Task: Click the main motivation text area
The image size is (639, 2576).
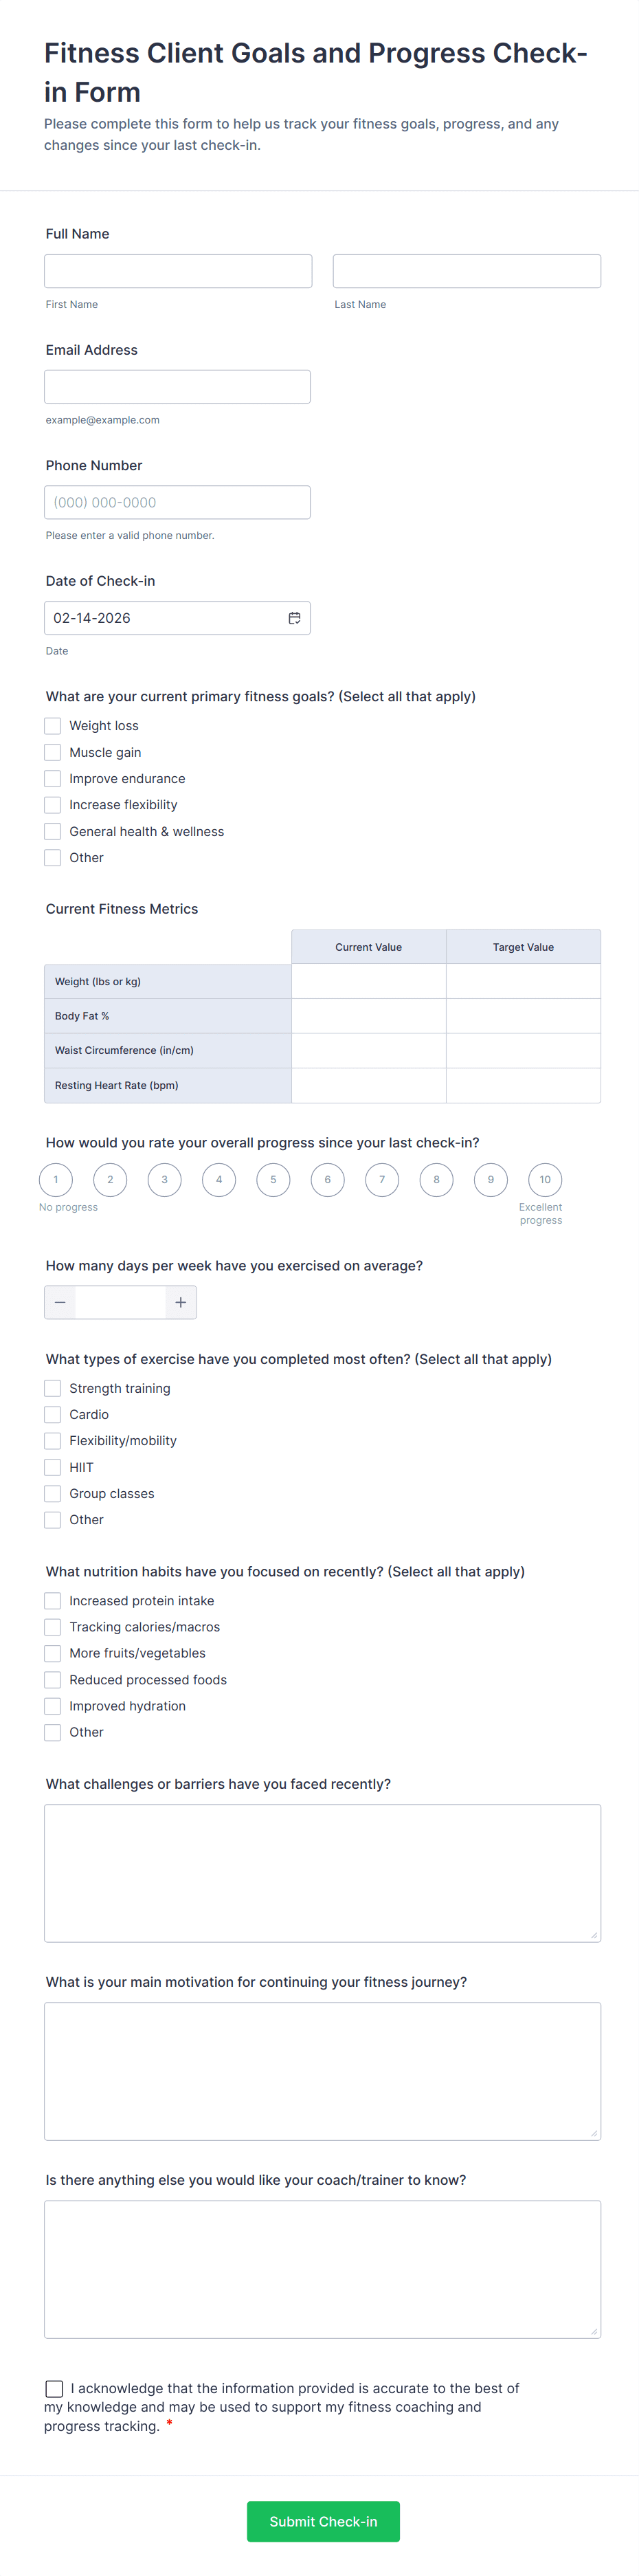Action: 322,2071
